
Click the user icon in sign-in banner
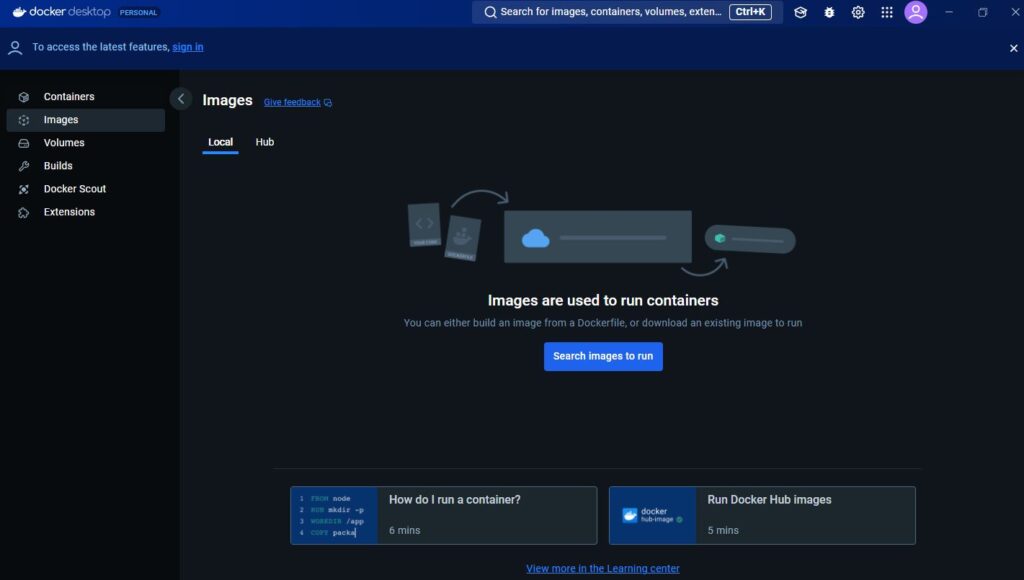(x=15, y=48)
